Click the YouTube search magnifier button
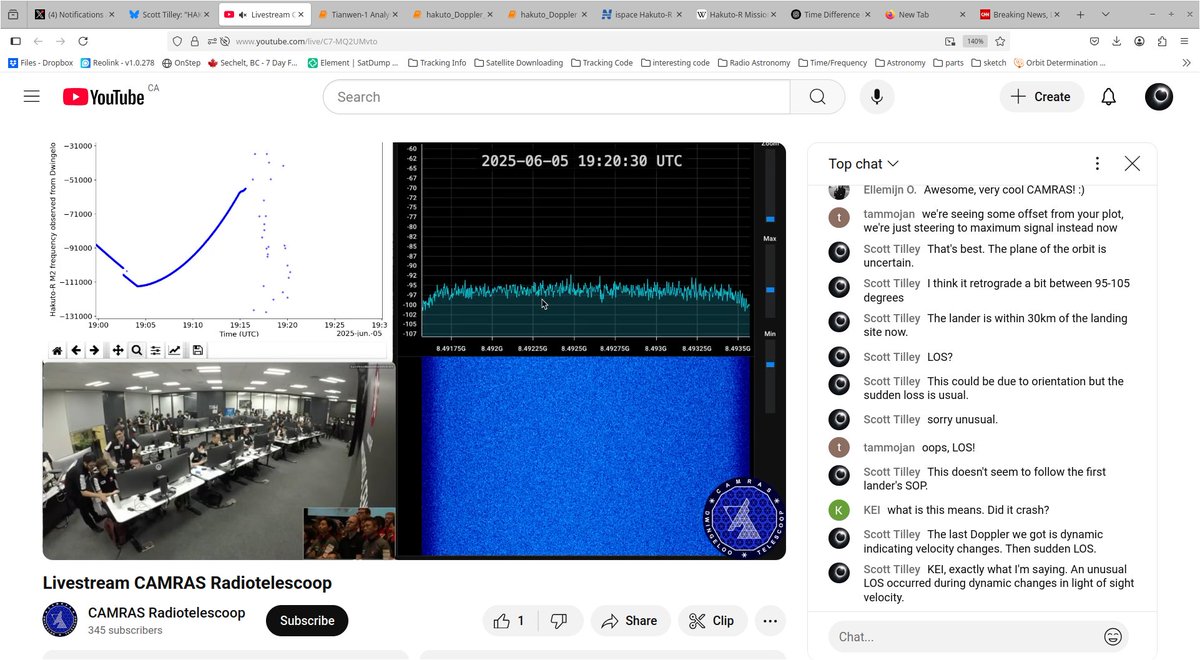Image resolution: width=1200 pixels, height=660 pixels. (817, 97)
